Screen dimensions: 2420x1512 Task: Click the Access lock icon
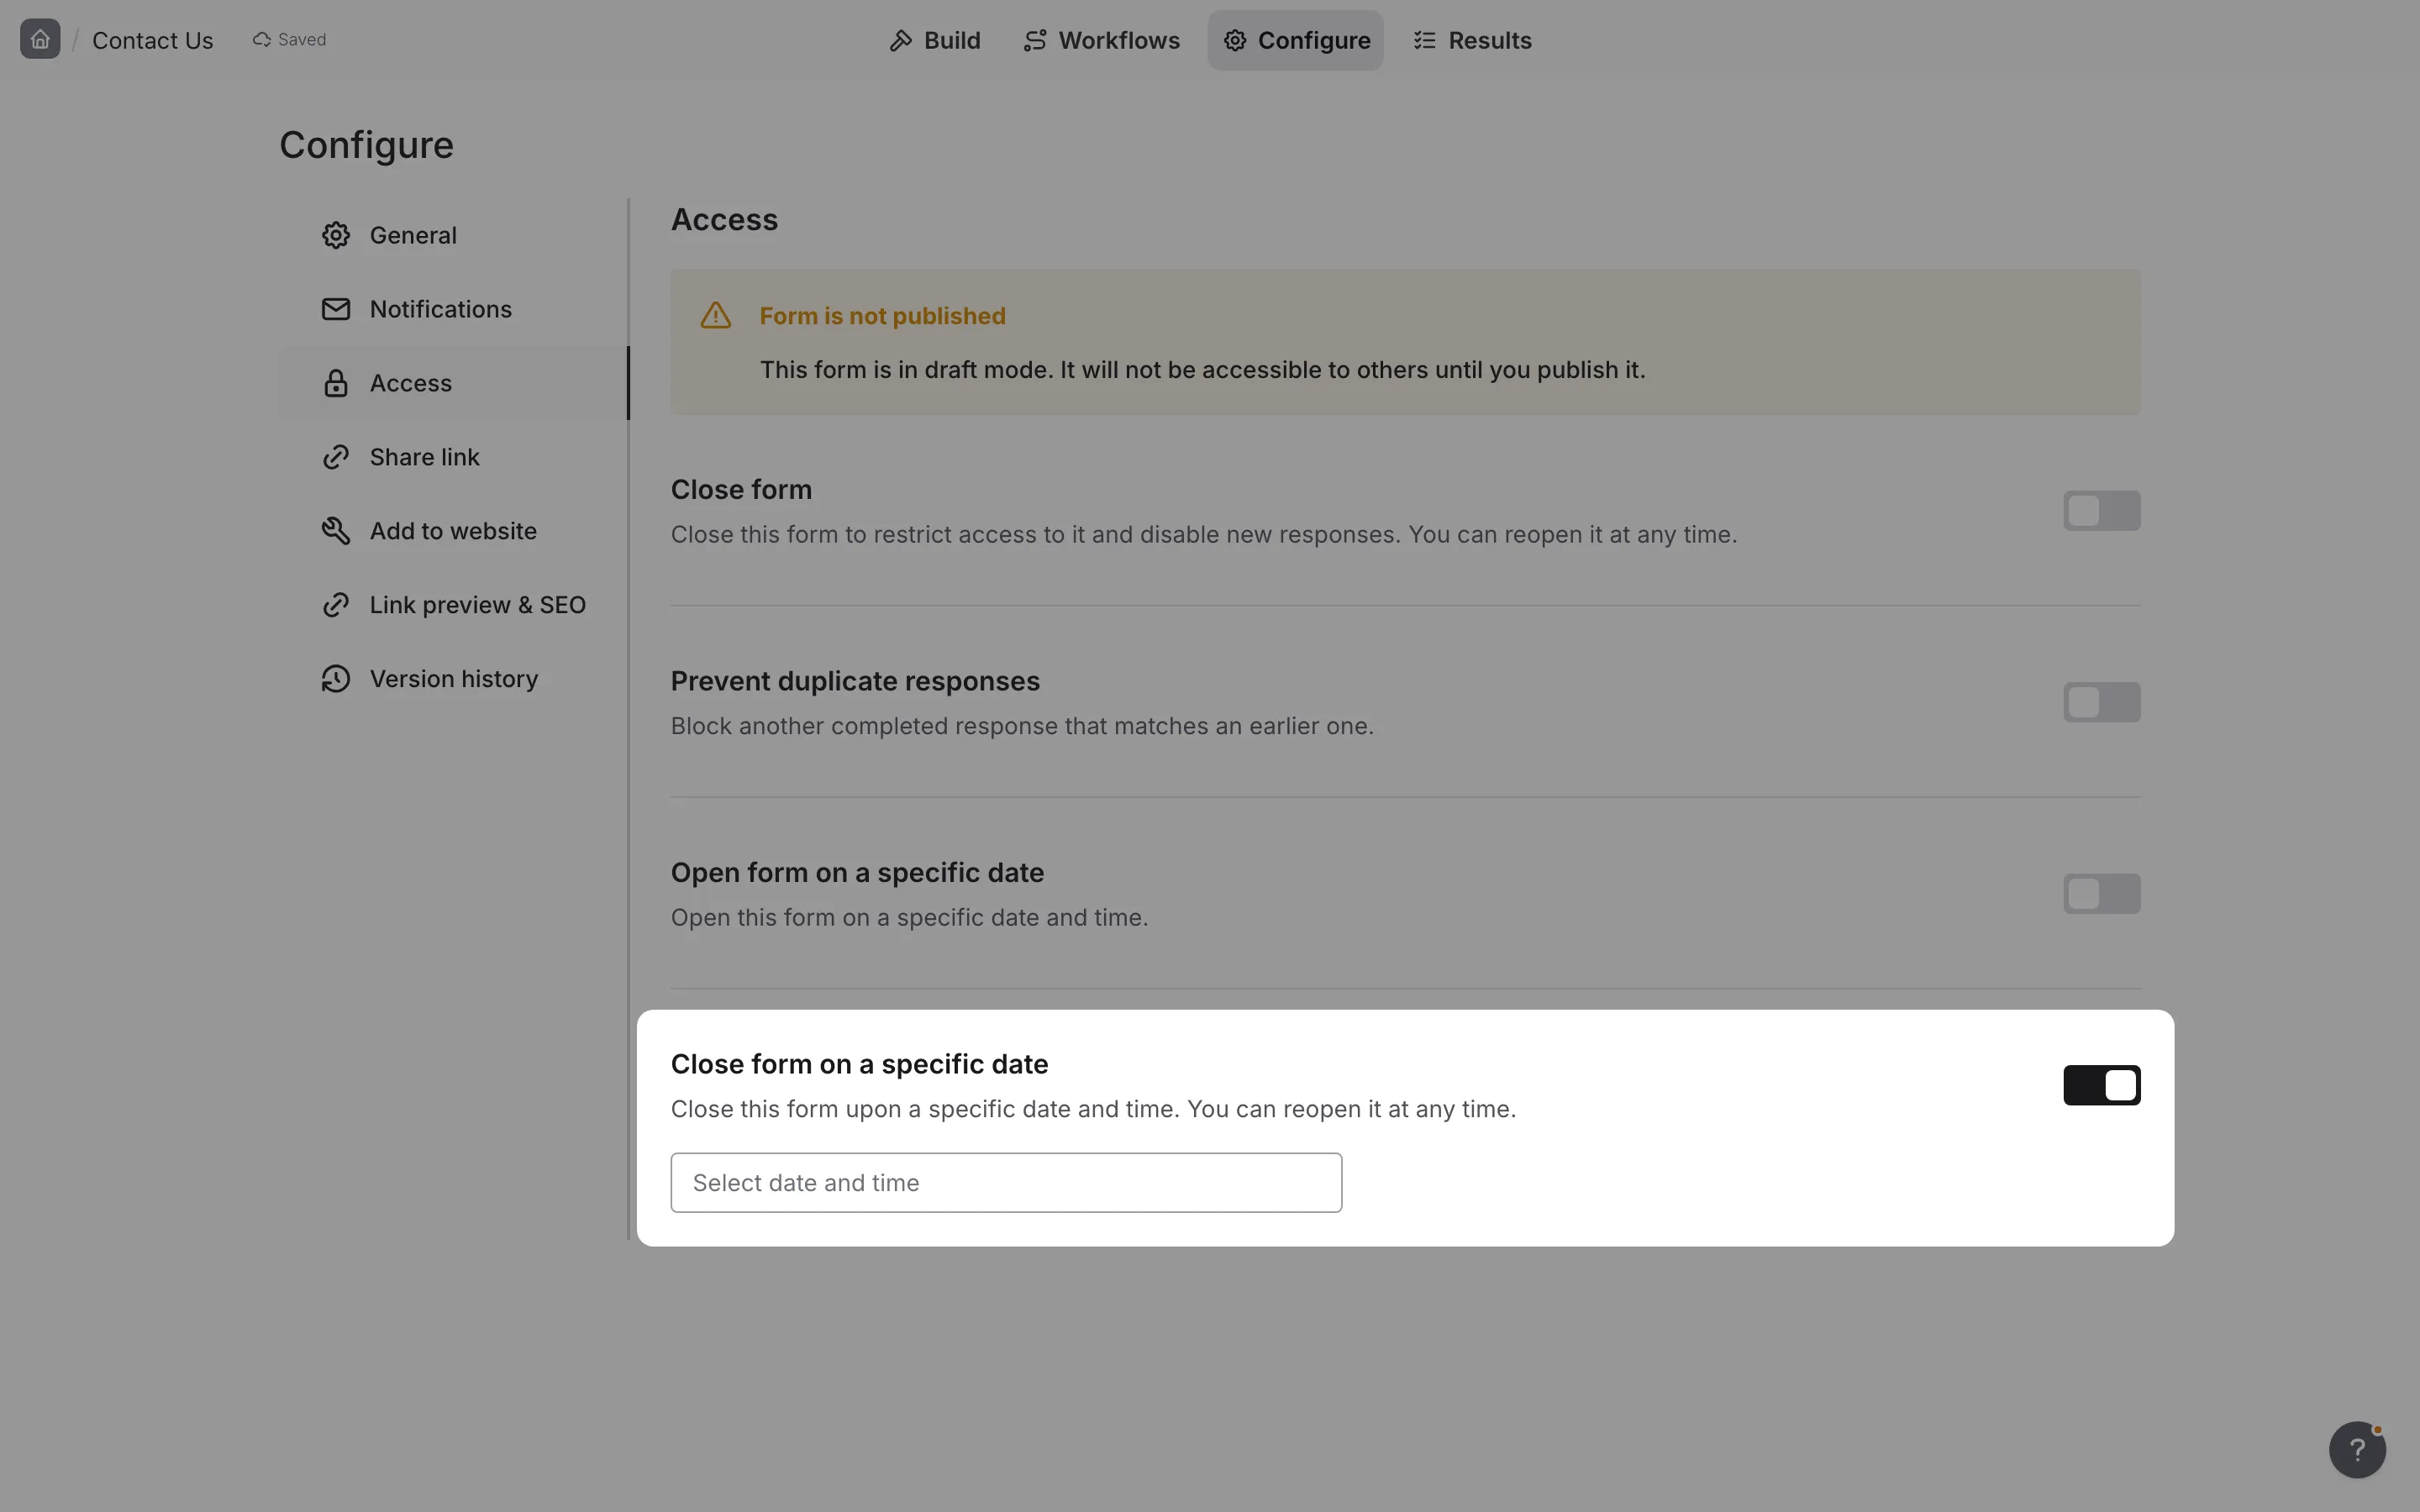tap(336, 383)
